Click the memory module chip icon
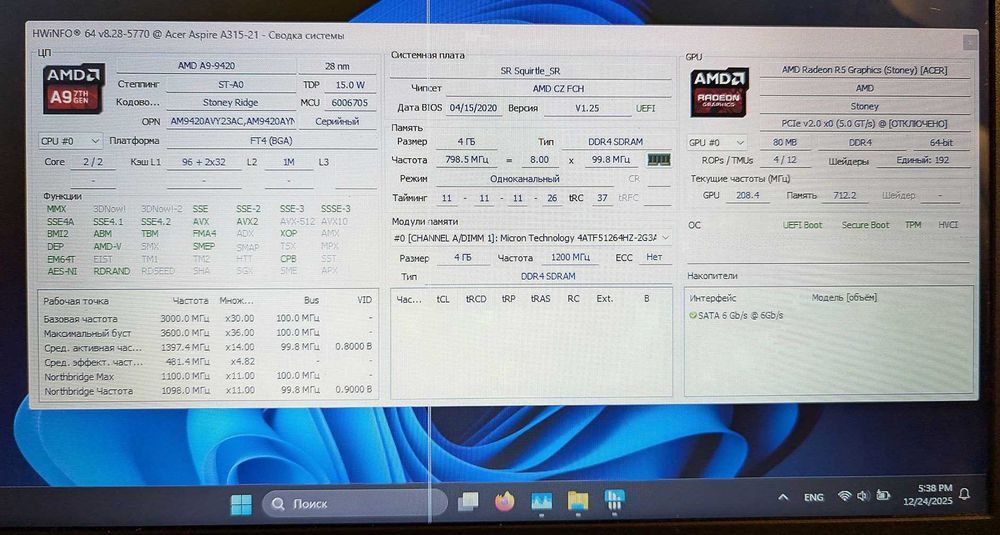1000x535 pixels. 659,159
